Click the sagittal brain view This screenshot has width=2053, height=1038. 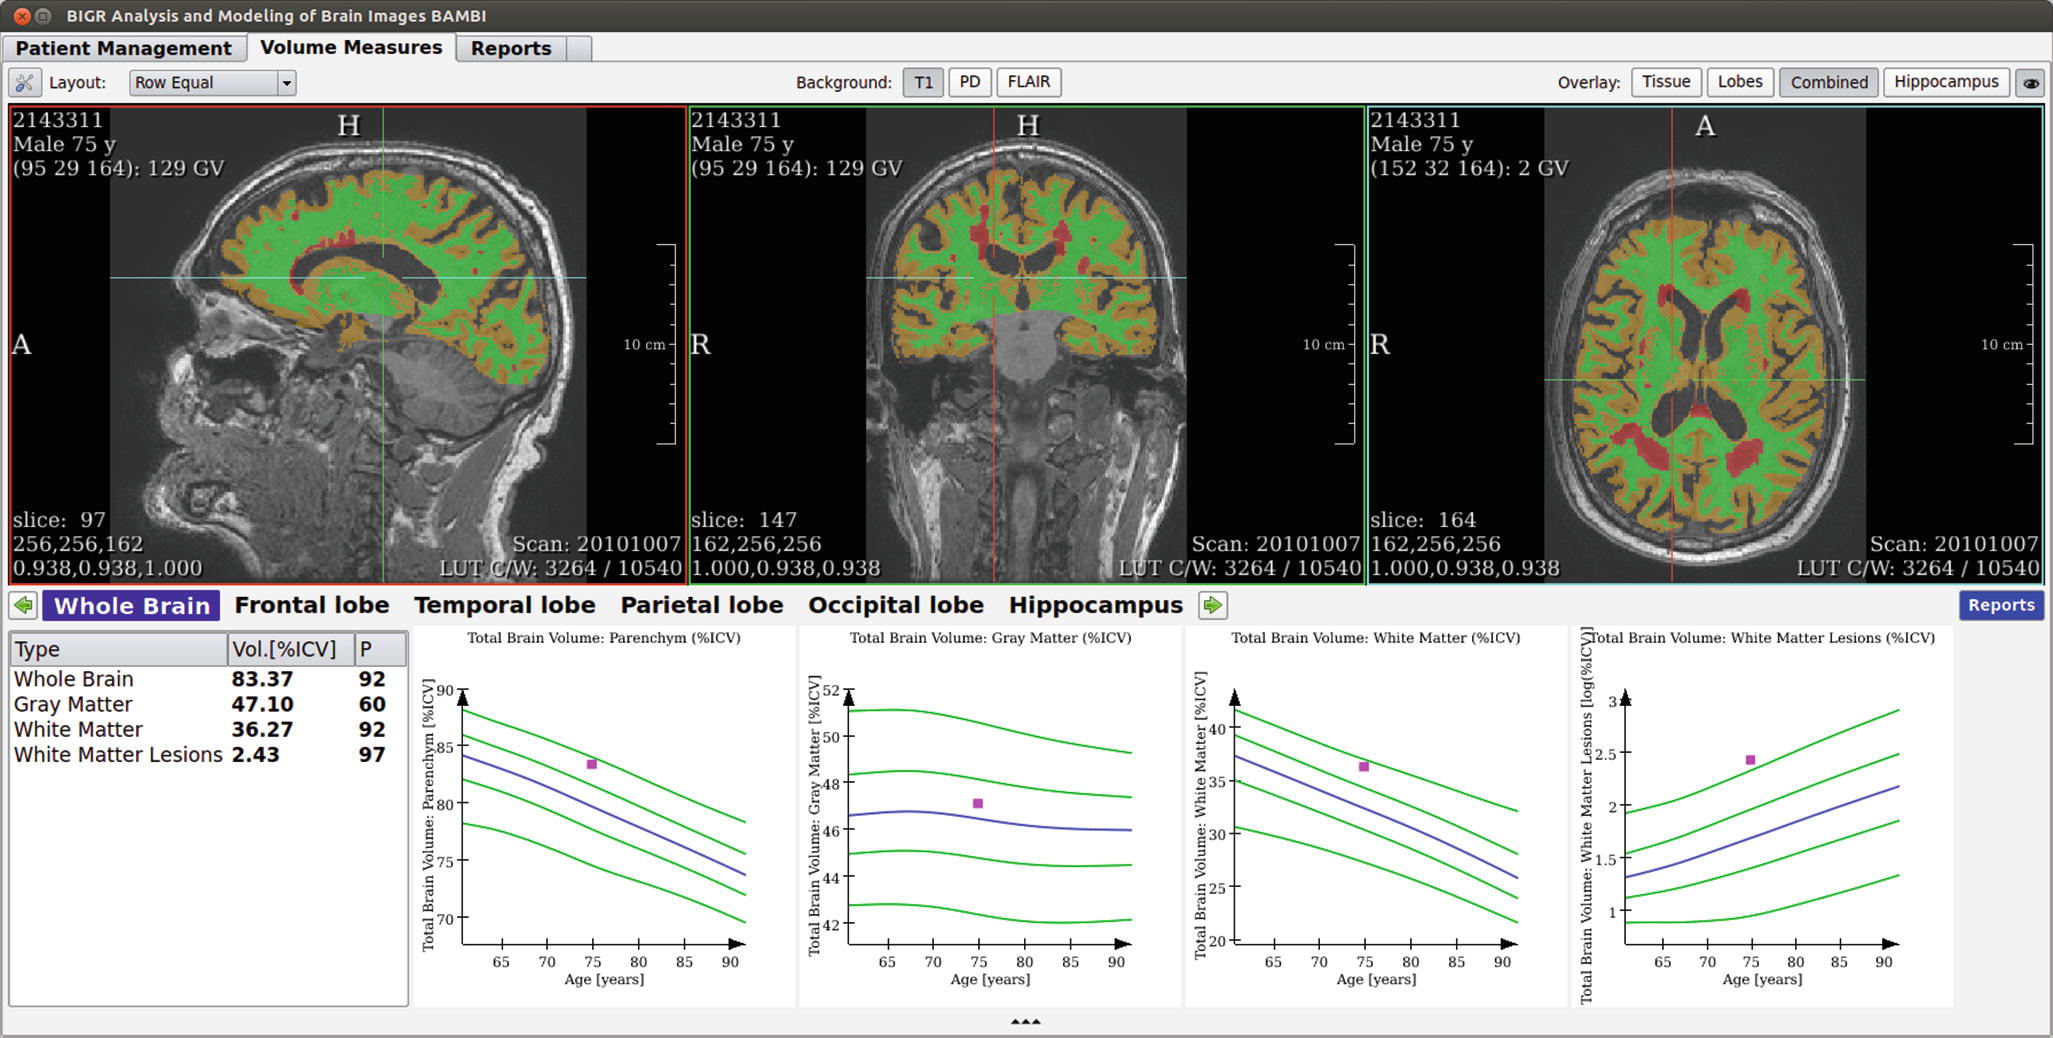click(x=348, y=345)
